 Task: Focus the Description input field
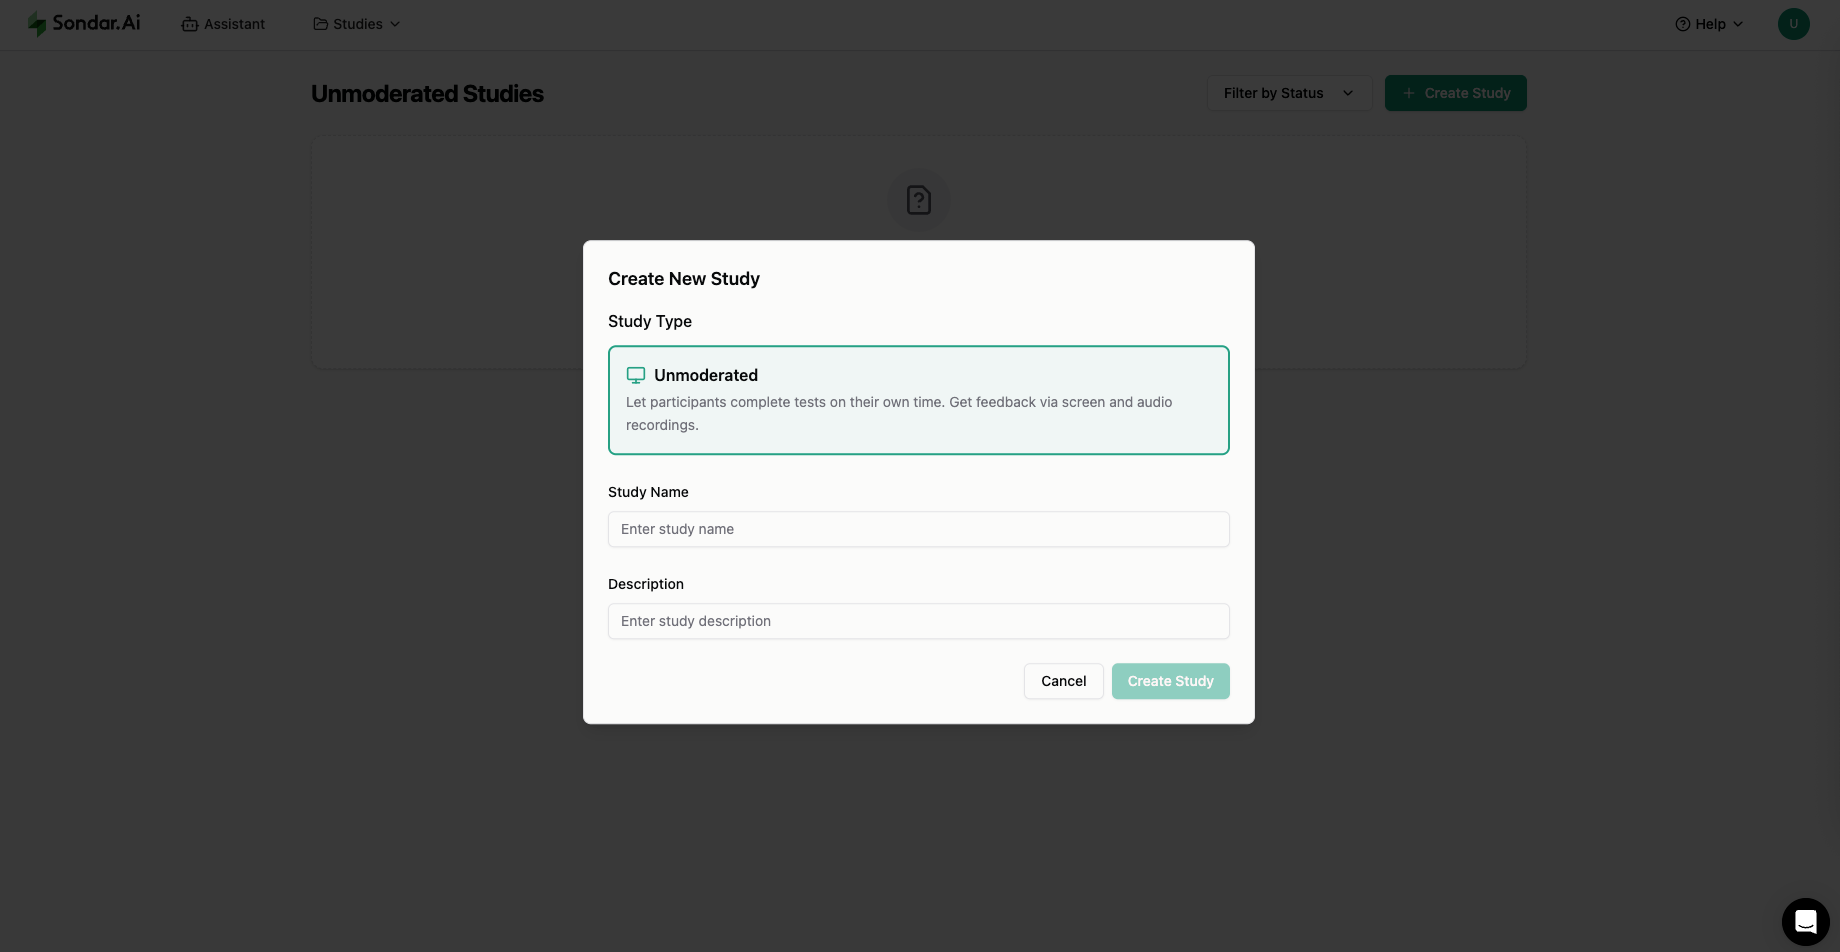pos(918,621)
